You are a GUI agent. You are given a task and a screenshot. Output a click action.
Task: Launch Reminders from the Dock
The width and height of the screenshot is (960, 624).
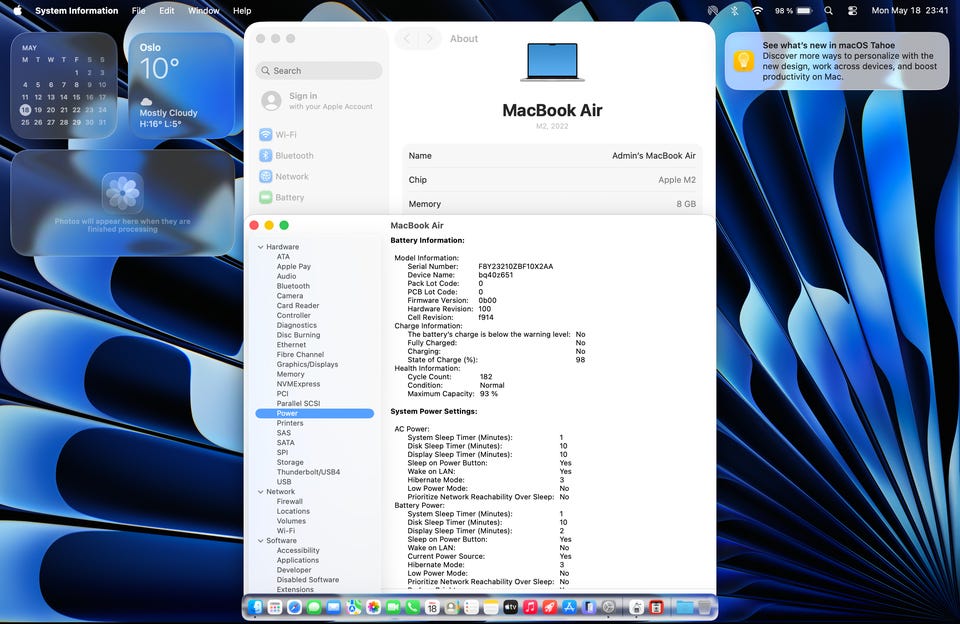pyautogui.click(x=471, y=607)
